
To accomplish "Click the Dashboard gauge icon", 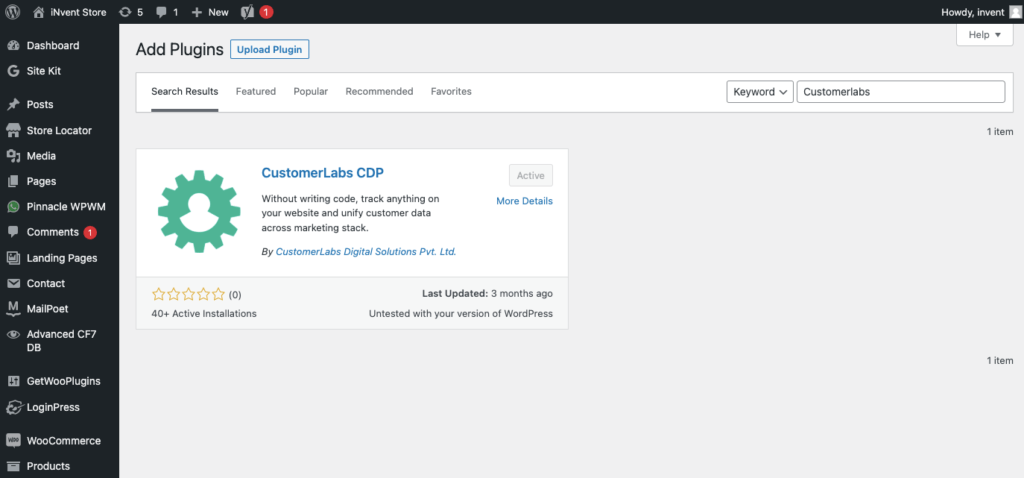I will [13, 46].
